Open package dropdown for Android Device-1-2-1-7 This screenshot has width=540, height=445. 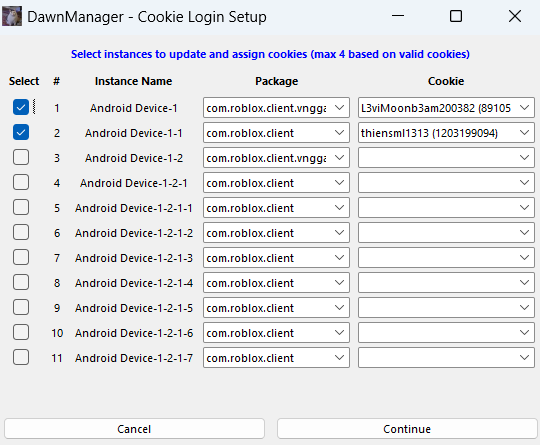coord(276,358)
